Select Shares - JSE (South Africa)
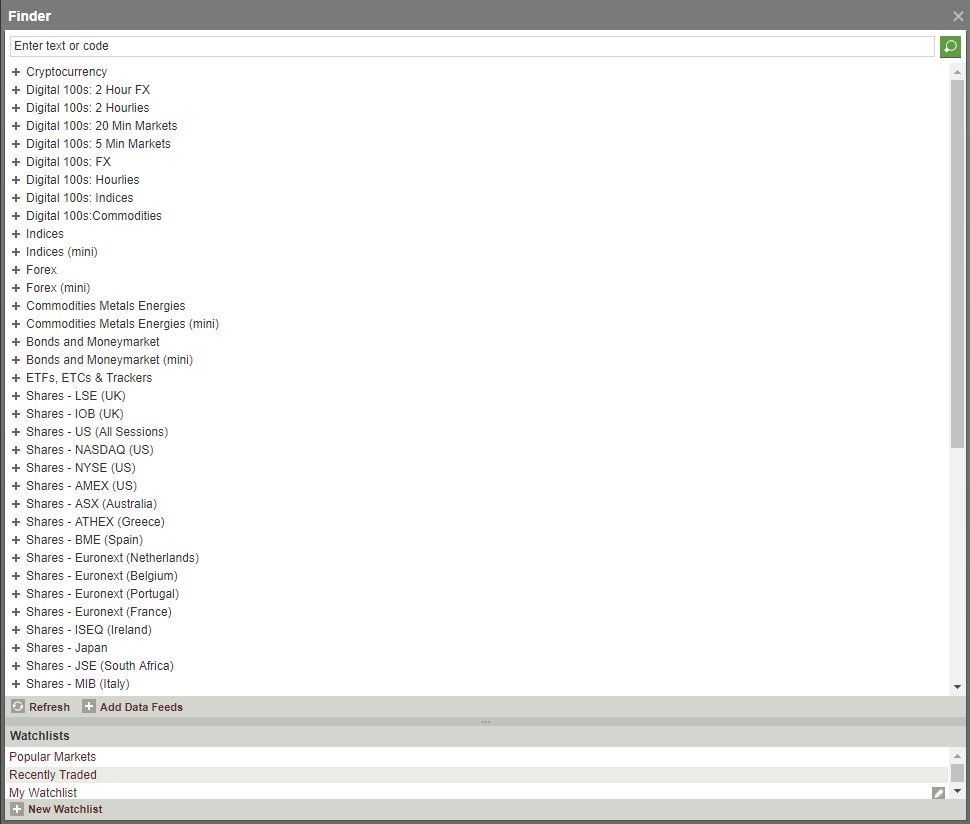Screen dimensions: 970x824 pyautogui.click(x=100, y=666)
